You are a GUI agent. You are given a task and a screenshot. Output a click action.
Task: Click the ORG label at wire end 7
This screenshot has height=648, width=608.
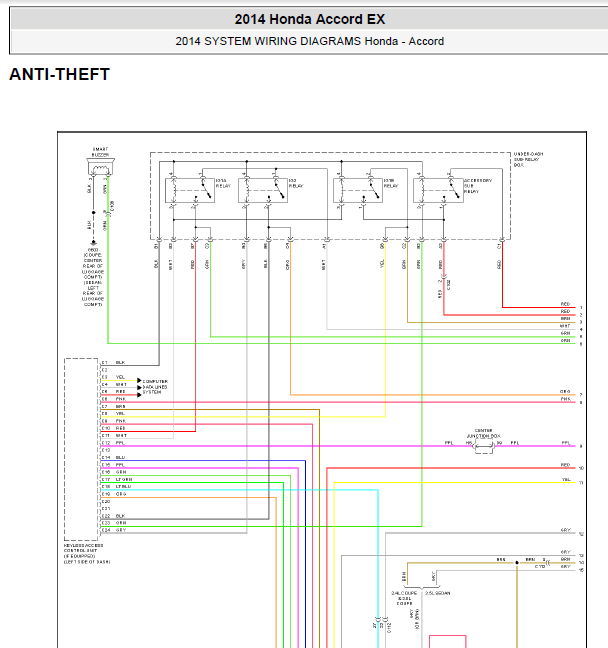(565, 391)
